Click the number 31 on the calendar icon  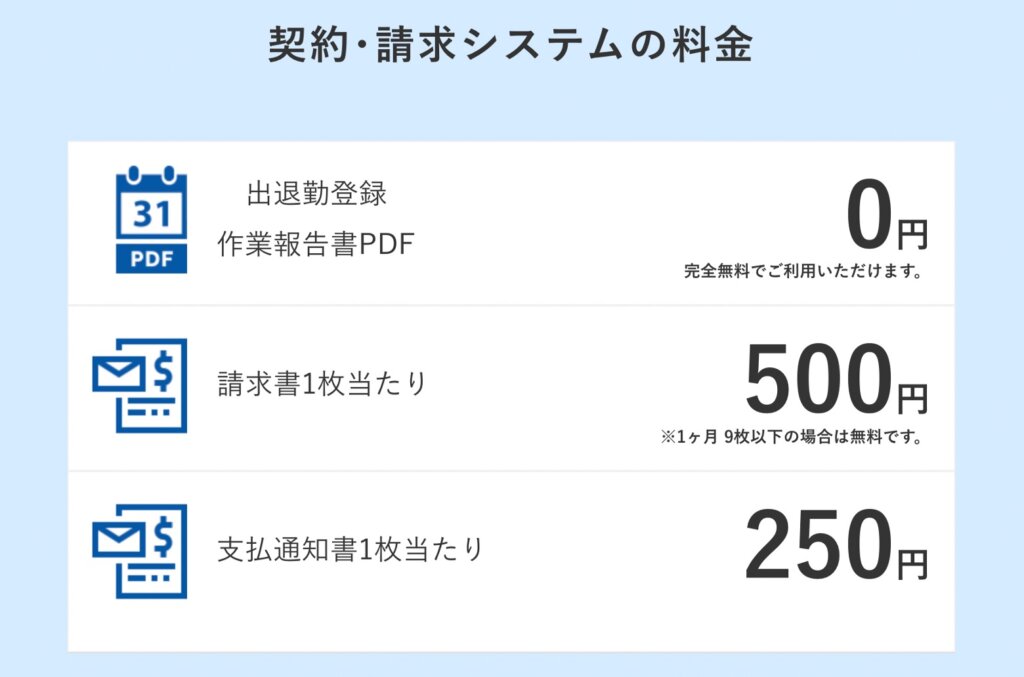151,213
